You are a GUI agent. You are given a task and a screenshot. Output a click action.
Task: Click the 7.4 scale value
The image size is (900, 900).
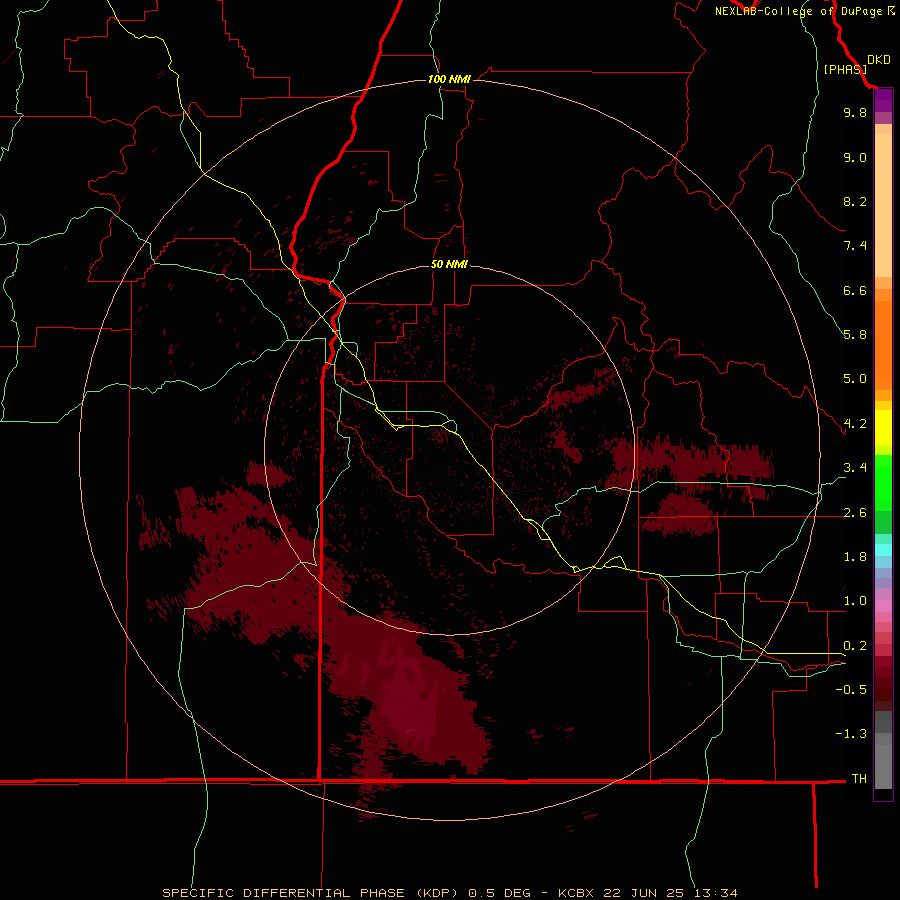(855, 246)
